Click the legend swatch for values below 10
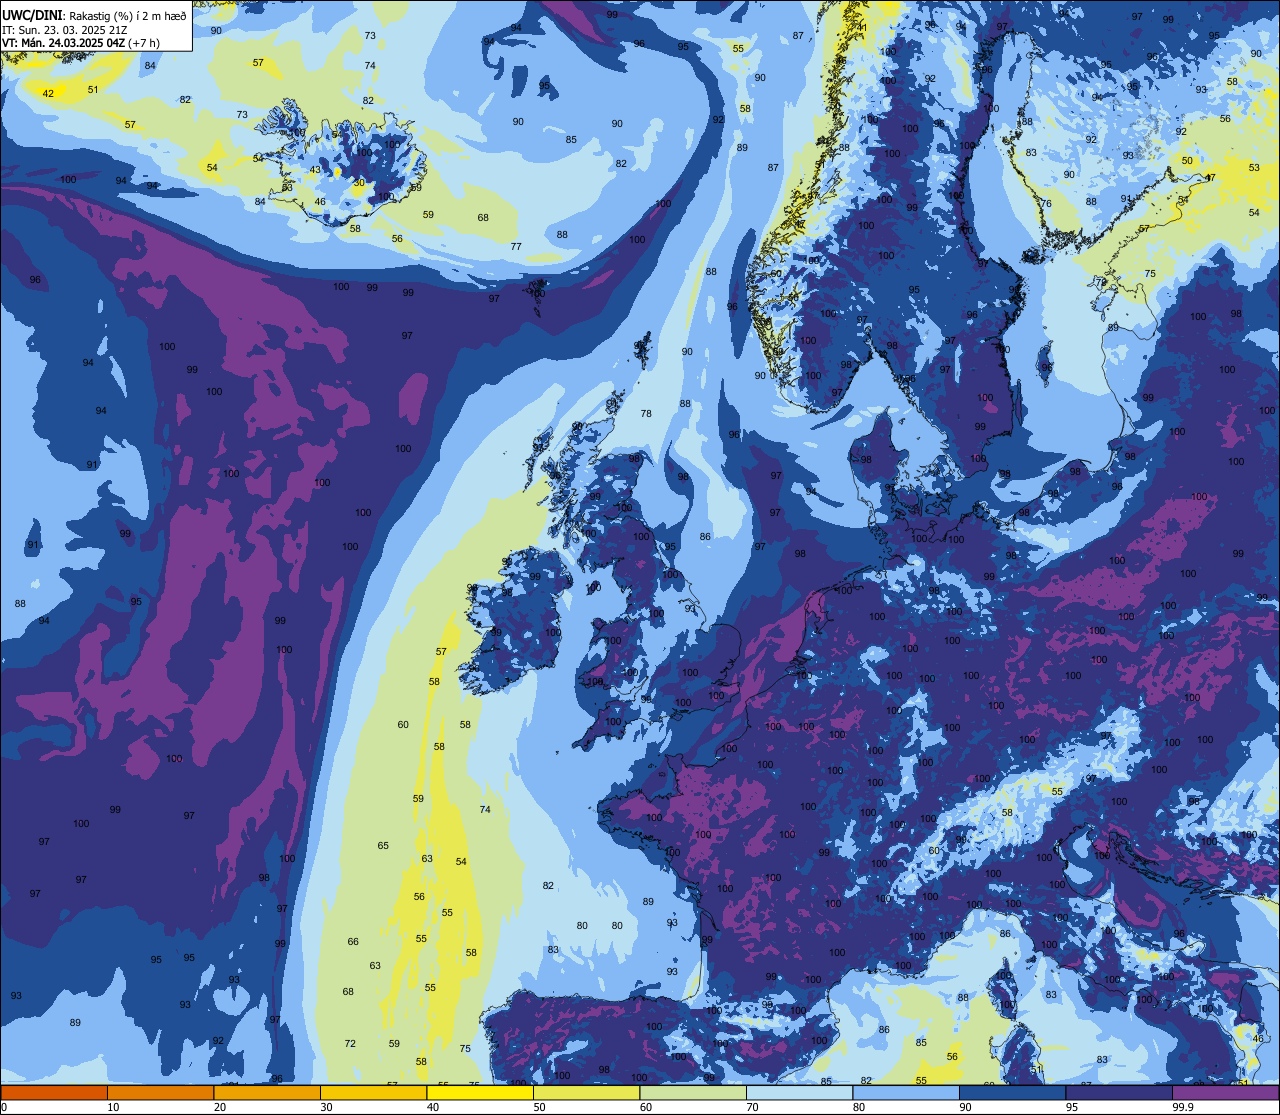Screen dimensions: 1280x1115 pos(54,1093)
